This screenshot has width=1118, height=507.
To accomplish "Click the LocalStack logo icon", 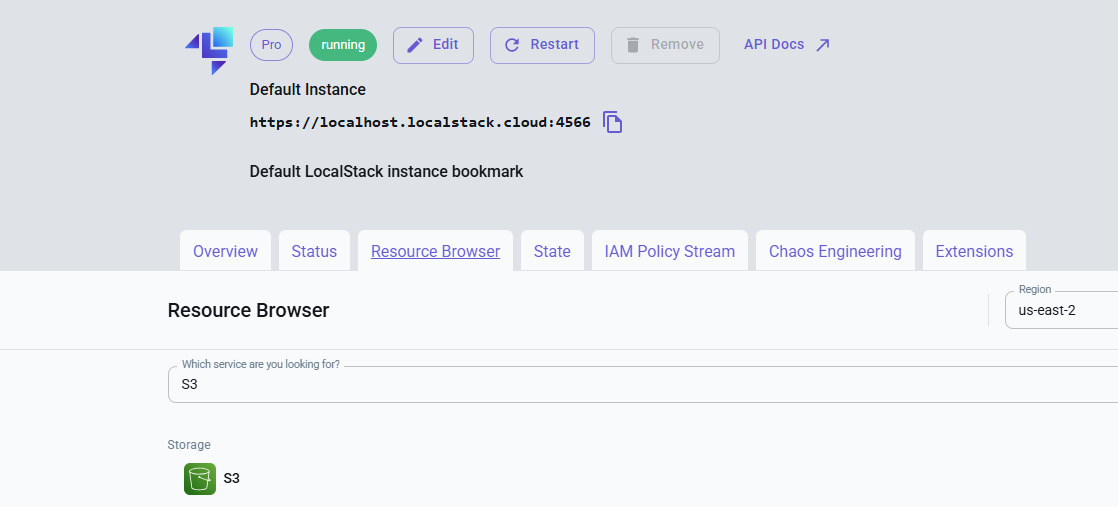I will [210, 51].
